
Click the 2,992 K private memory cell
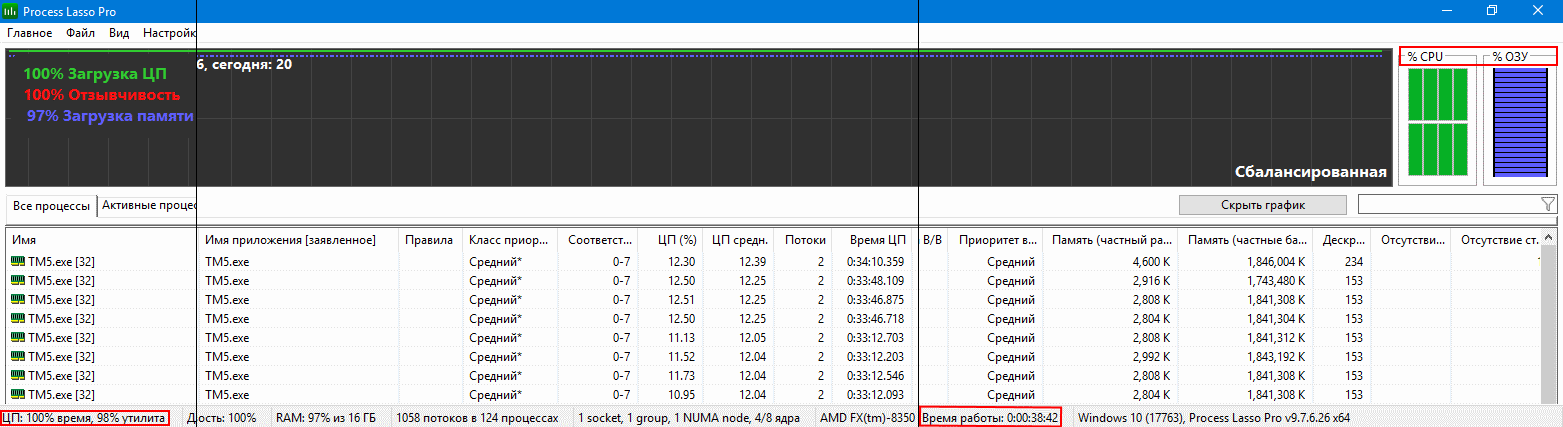point(1110,357)
